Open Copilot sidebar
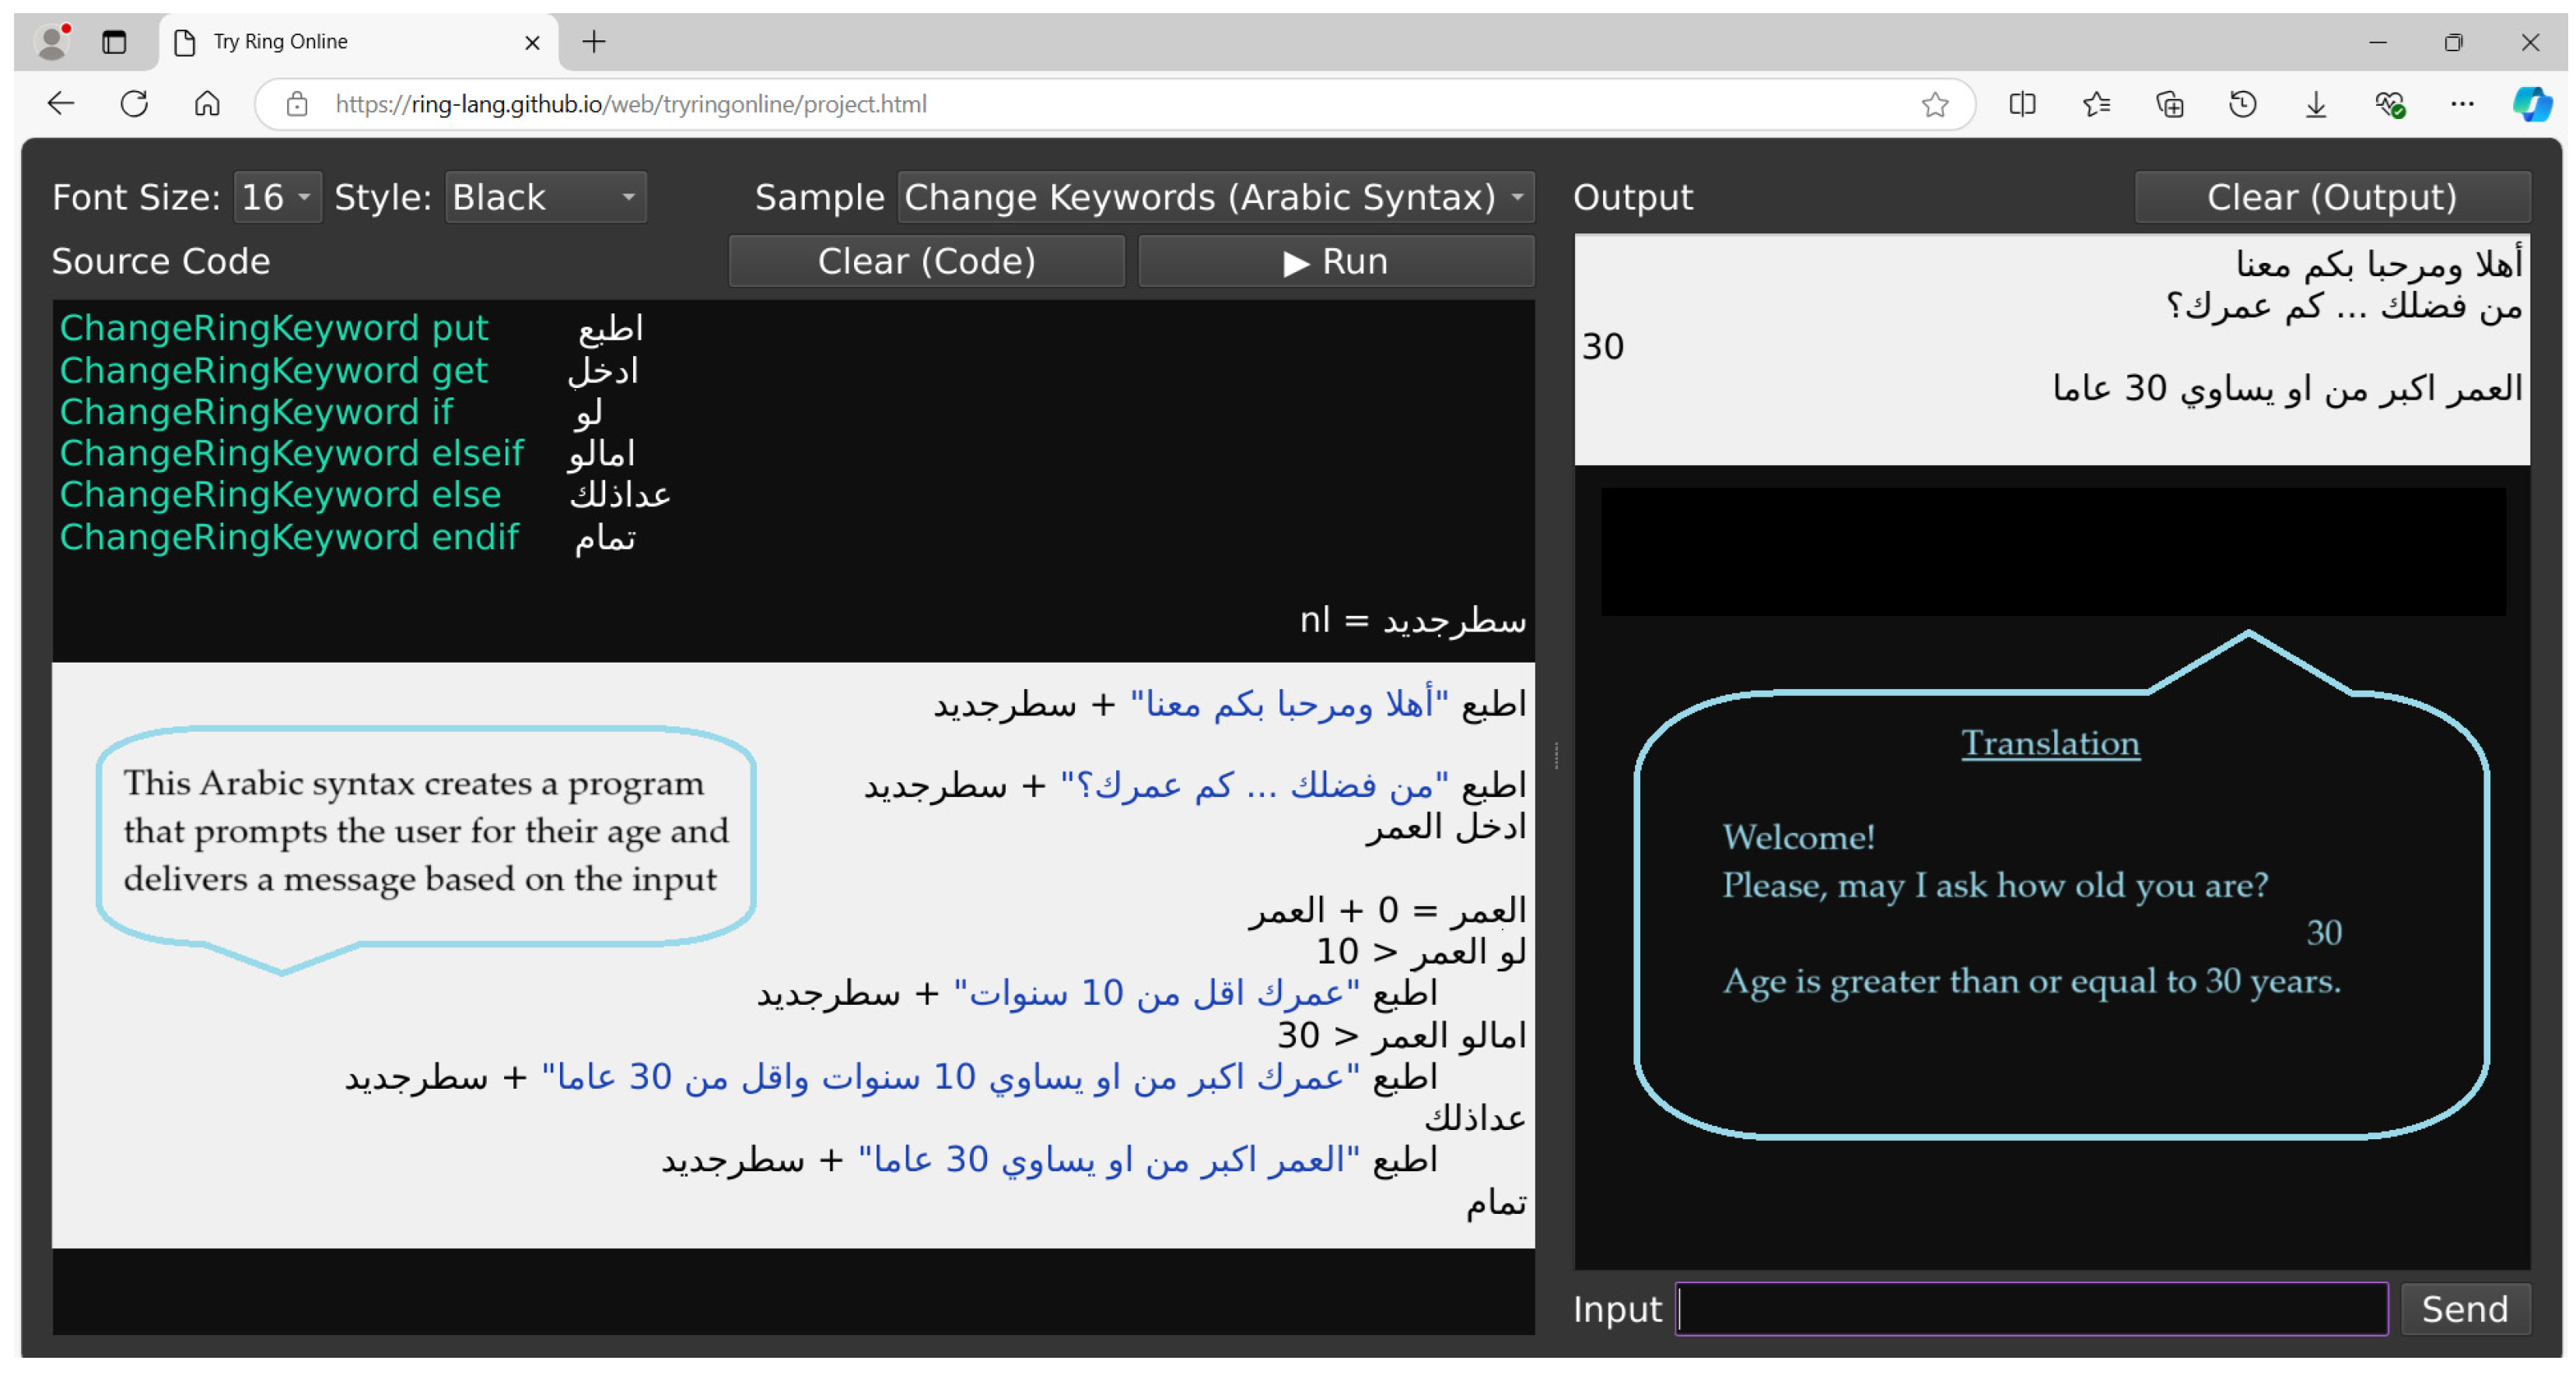 2531,104
